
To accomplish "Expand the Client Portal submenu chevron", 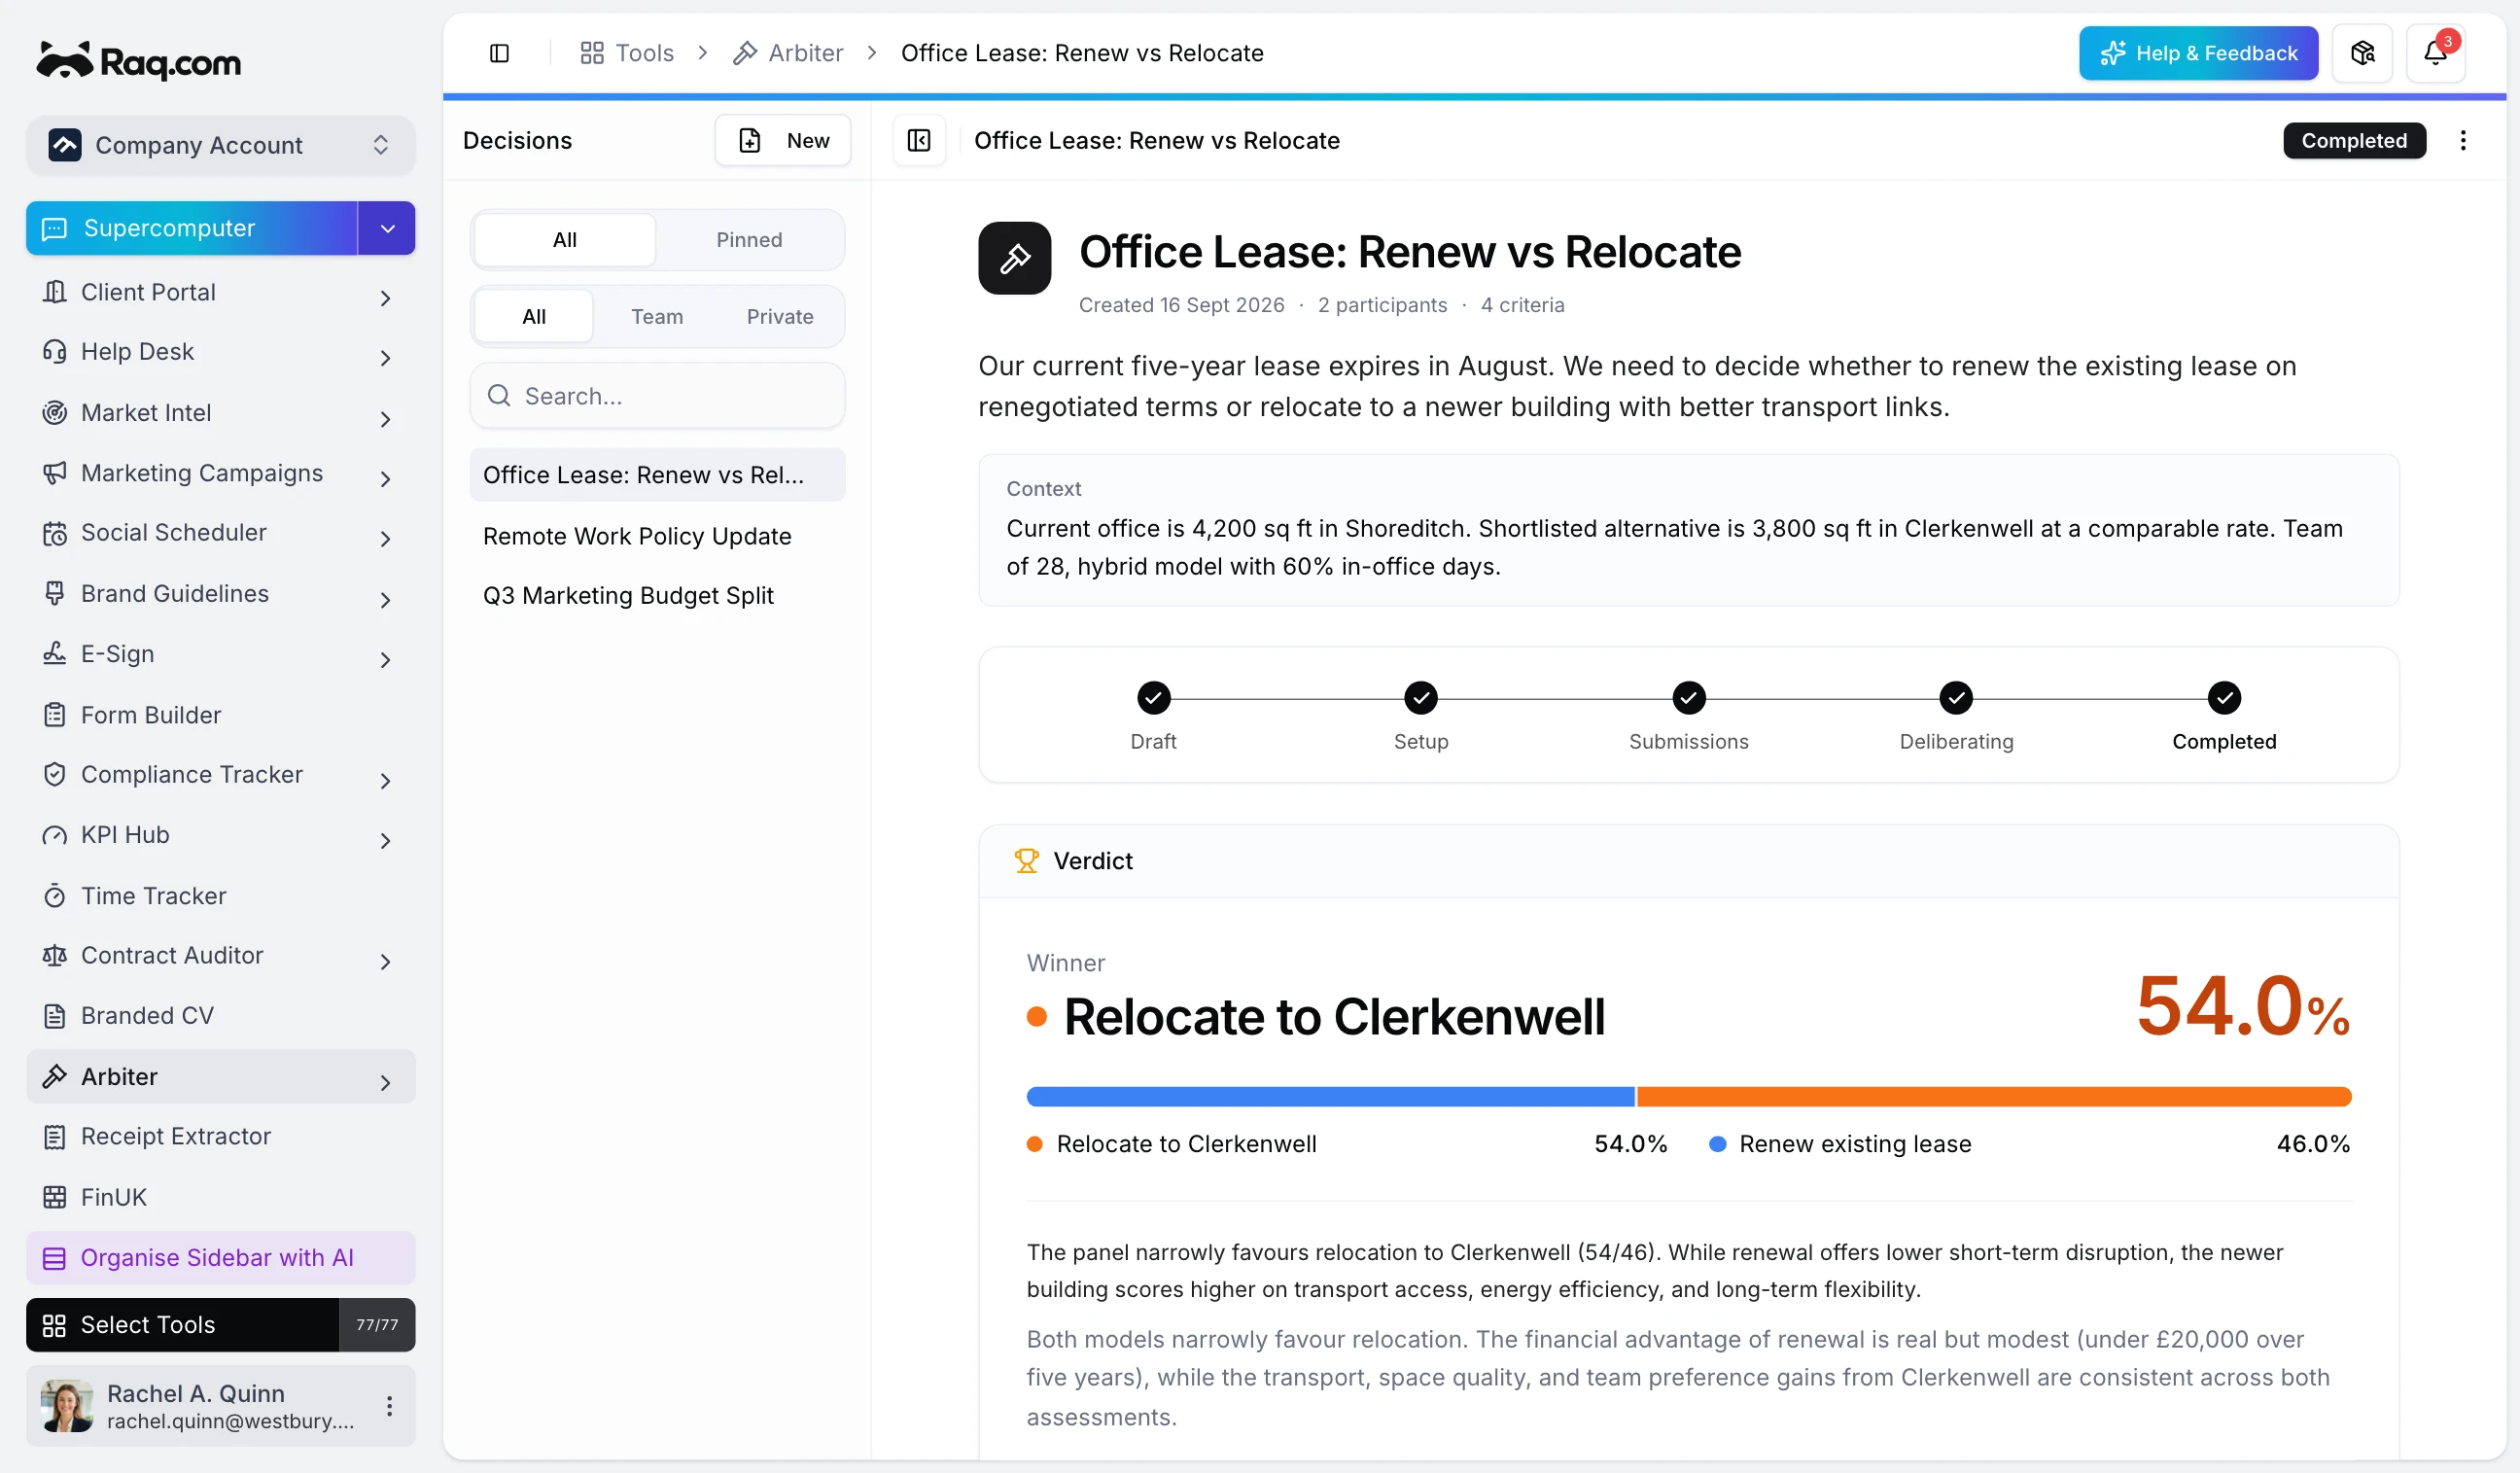I will coord(385,298).
